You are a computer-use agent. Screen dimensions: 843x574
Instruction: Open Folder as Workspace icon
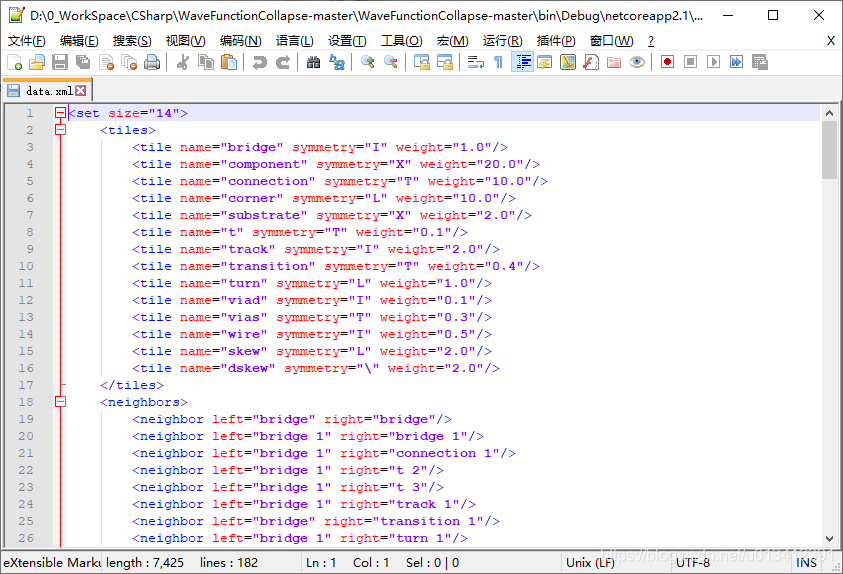click(x=614, y=62)
